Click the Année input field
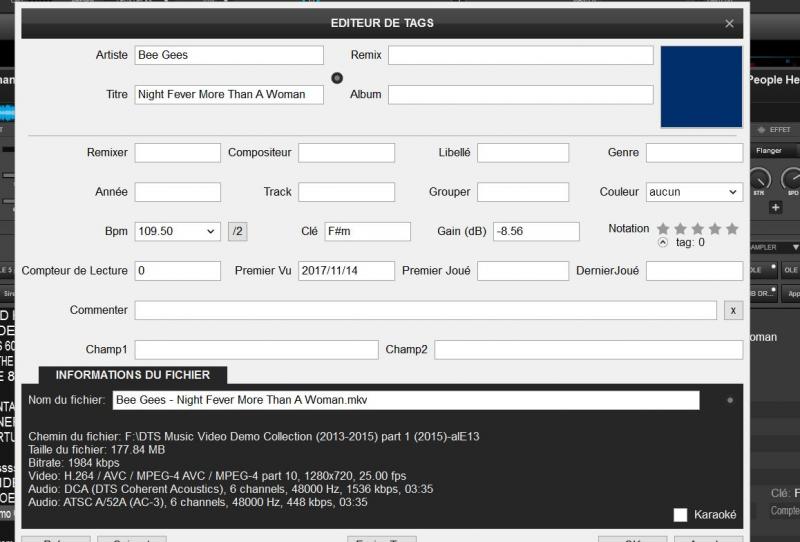 click(x=178, y=192)
